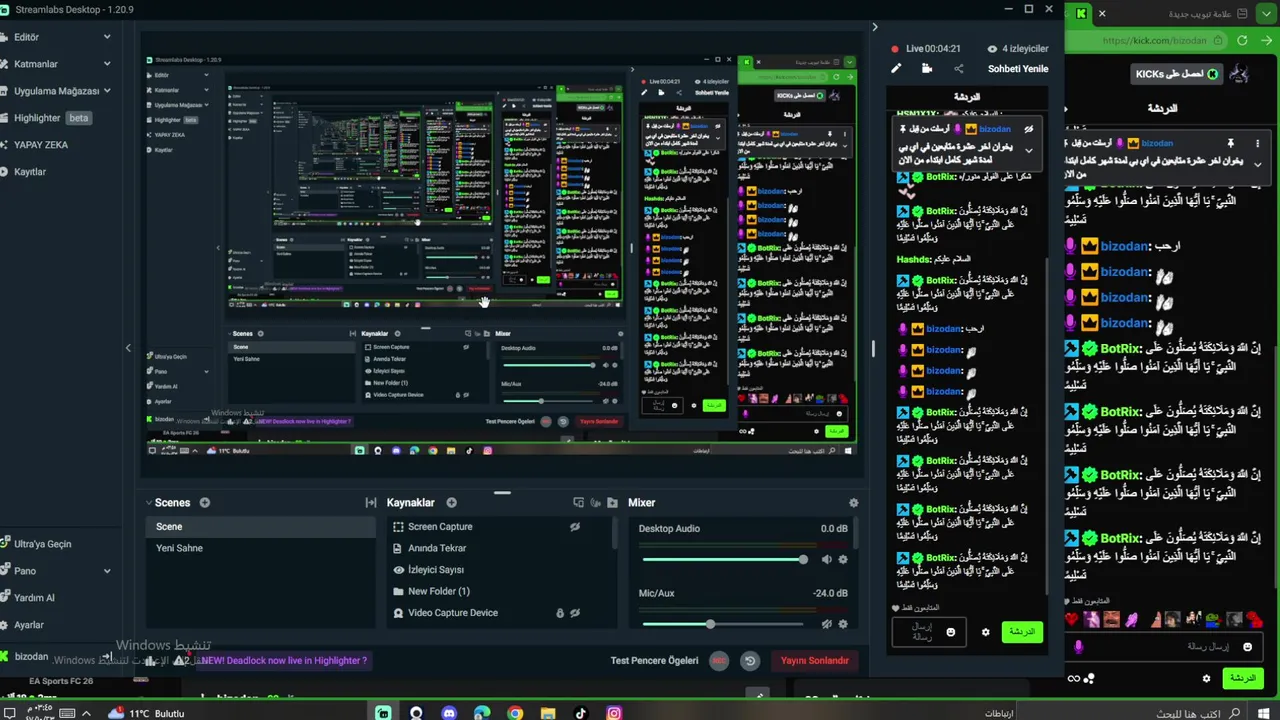Open scene transitions icon beside Scenes
Viewport: 1280px width, 720px height.
(x=371, y=503)
